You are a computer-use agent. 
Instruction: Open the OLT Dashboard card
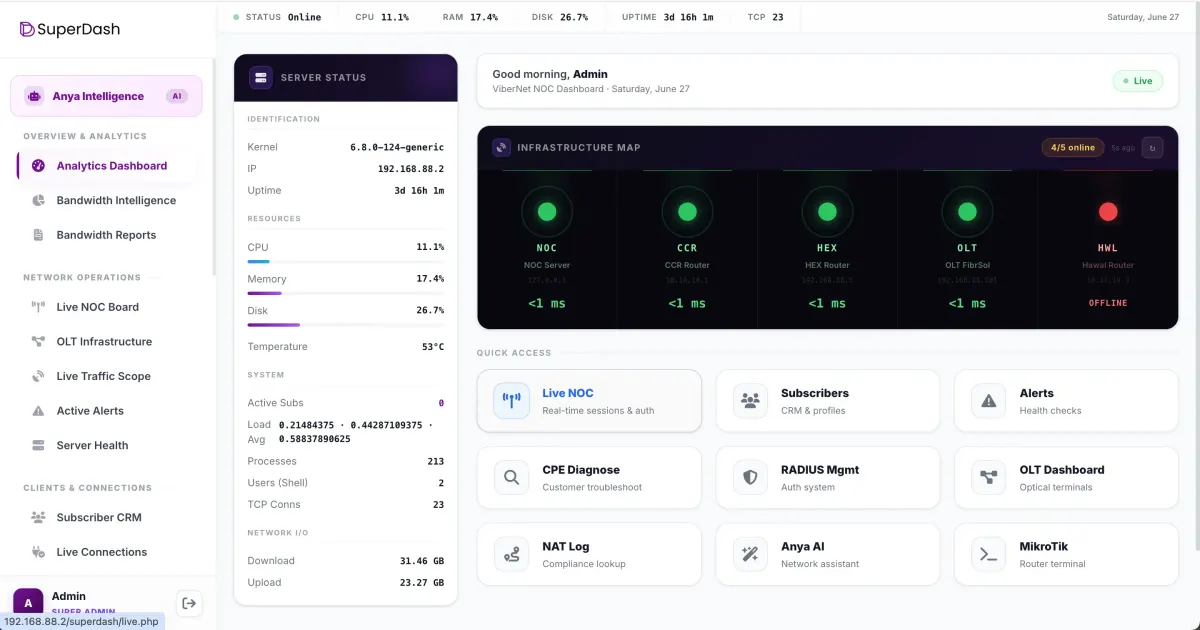point(1066,478)
